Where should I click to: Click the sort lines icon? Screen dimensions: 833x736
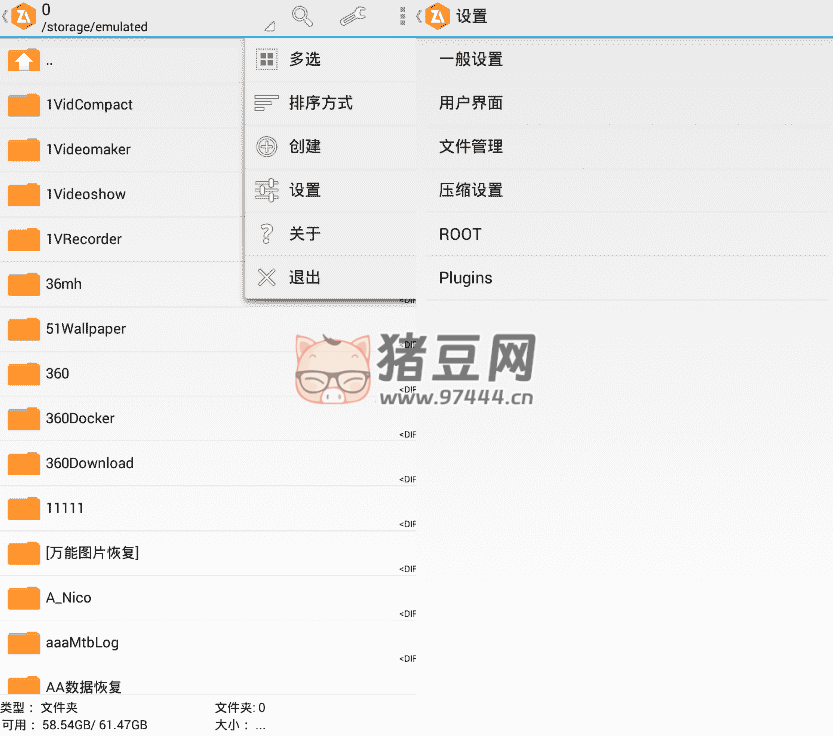[267, 103]
